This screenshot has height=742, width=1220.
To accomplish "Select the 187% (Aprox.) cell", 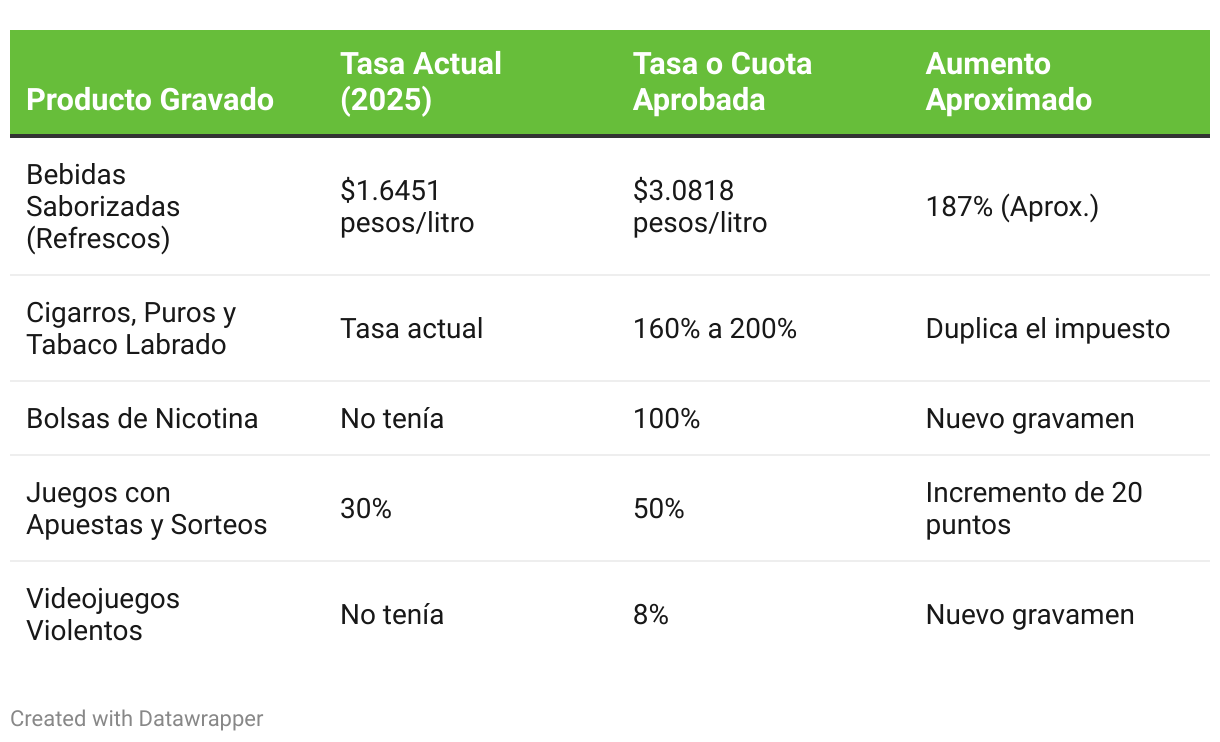I will point(1012,207).
